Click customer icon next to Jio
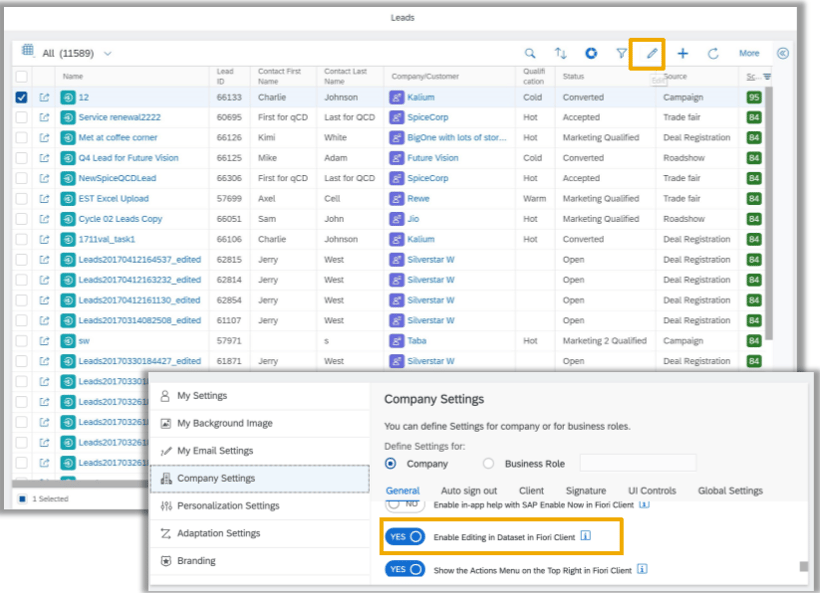 pos(396,219)
